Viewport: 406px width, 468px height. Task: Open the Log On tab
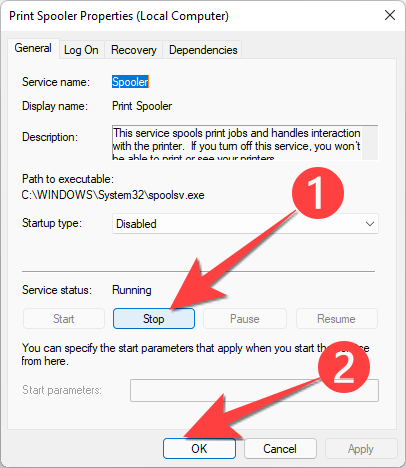pyautogui.click(x=81, y=50)
